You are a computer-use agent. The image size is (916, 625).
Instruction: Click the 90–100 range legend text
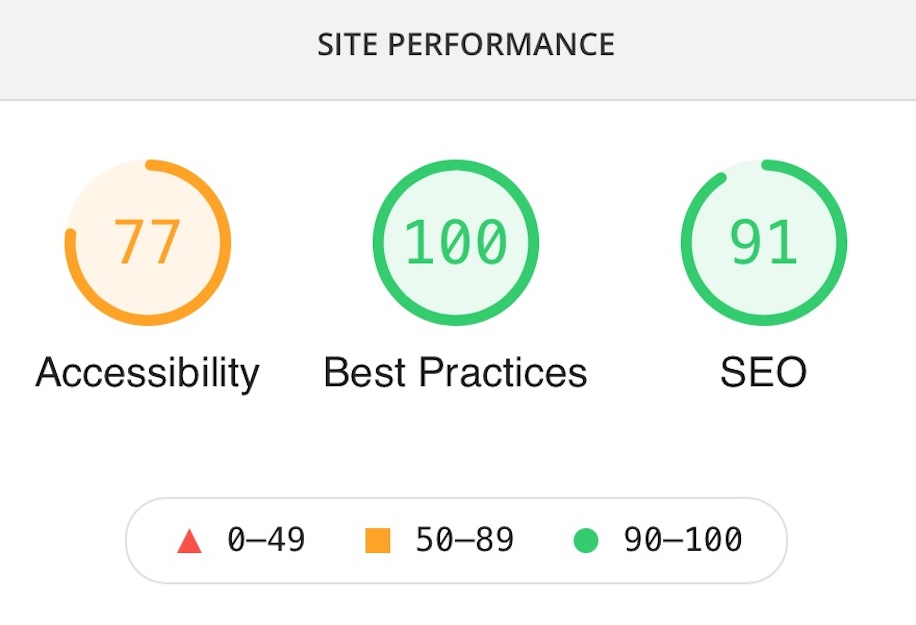[683, 539]
